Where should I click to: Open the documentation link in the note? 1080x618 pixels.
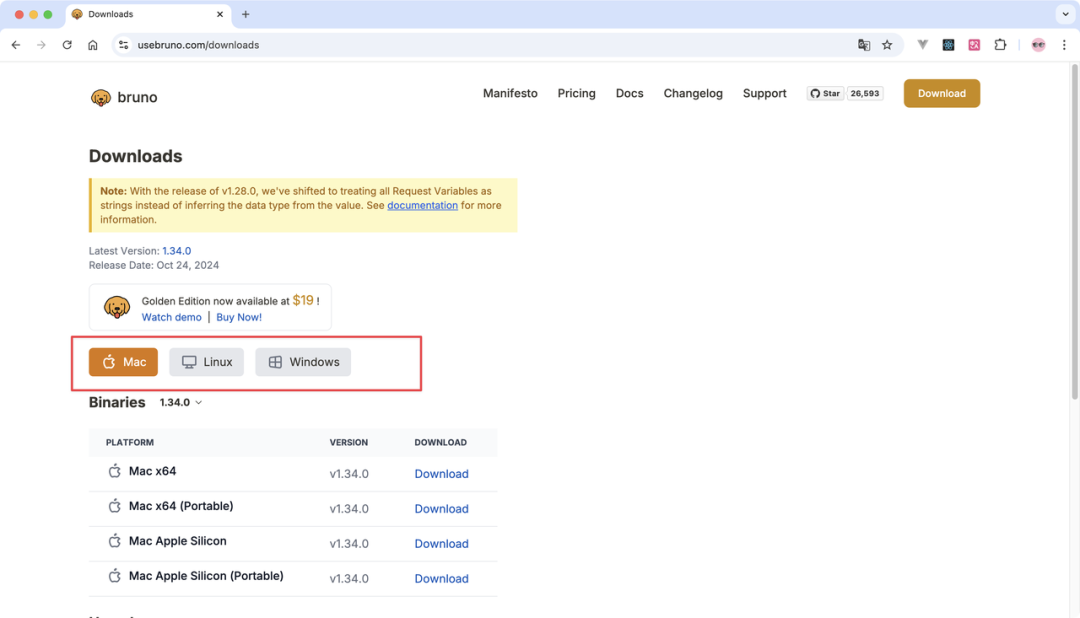[422, 205]
